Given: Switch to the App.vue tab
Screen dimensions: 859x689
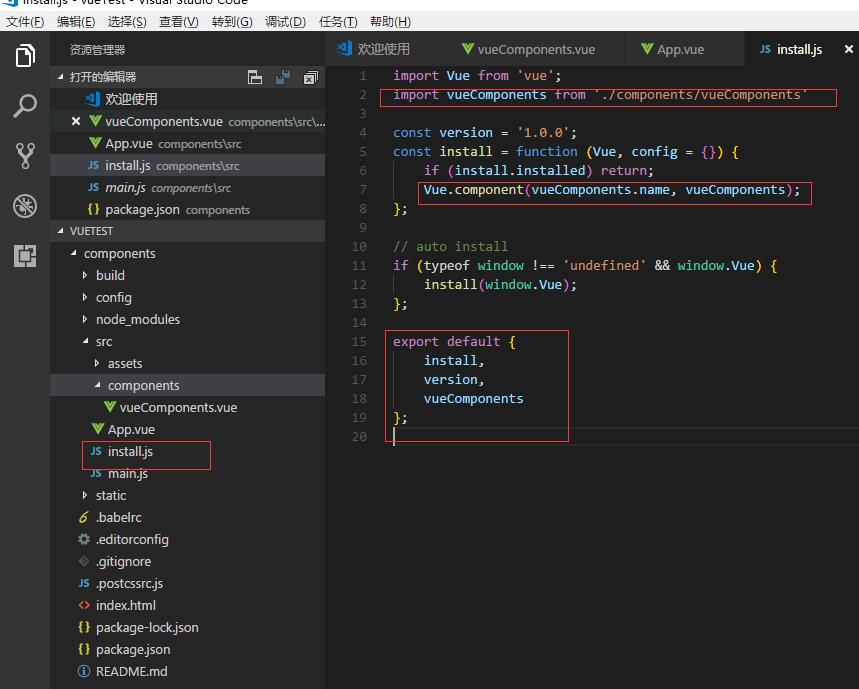Looking at the screenshot, I should click(x=680, y=49).
